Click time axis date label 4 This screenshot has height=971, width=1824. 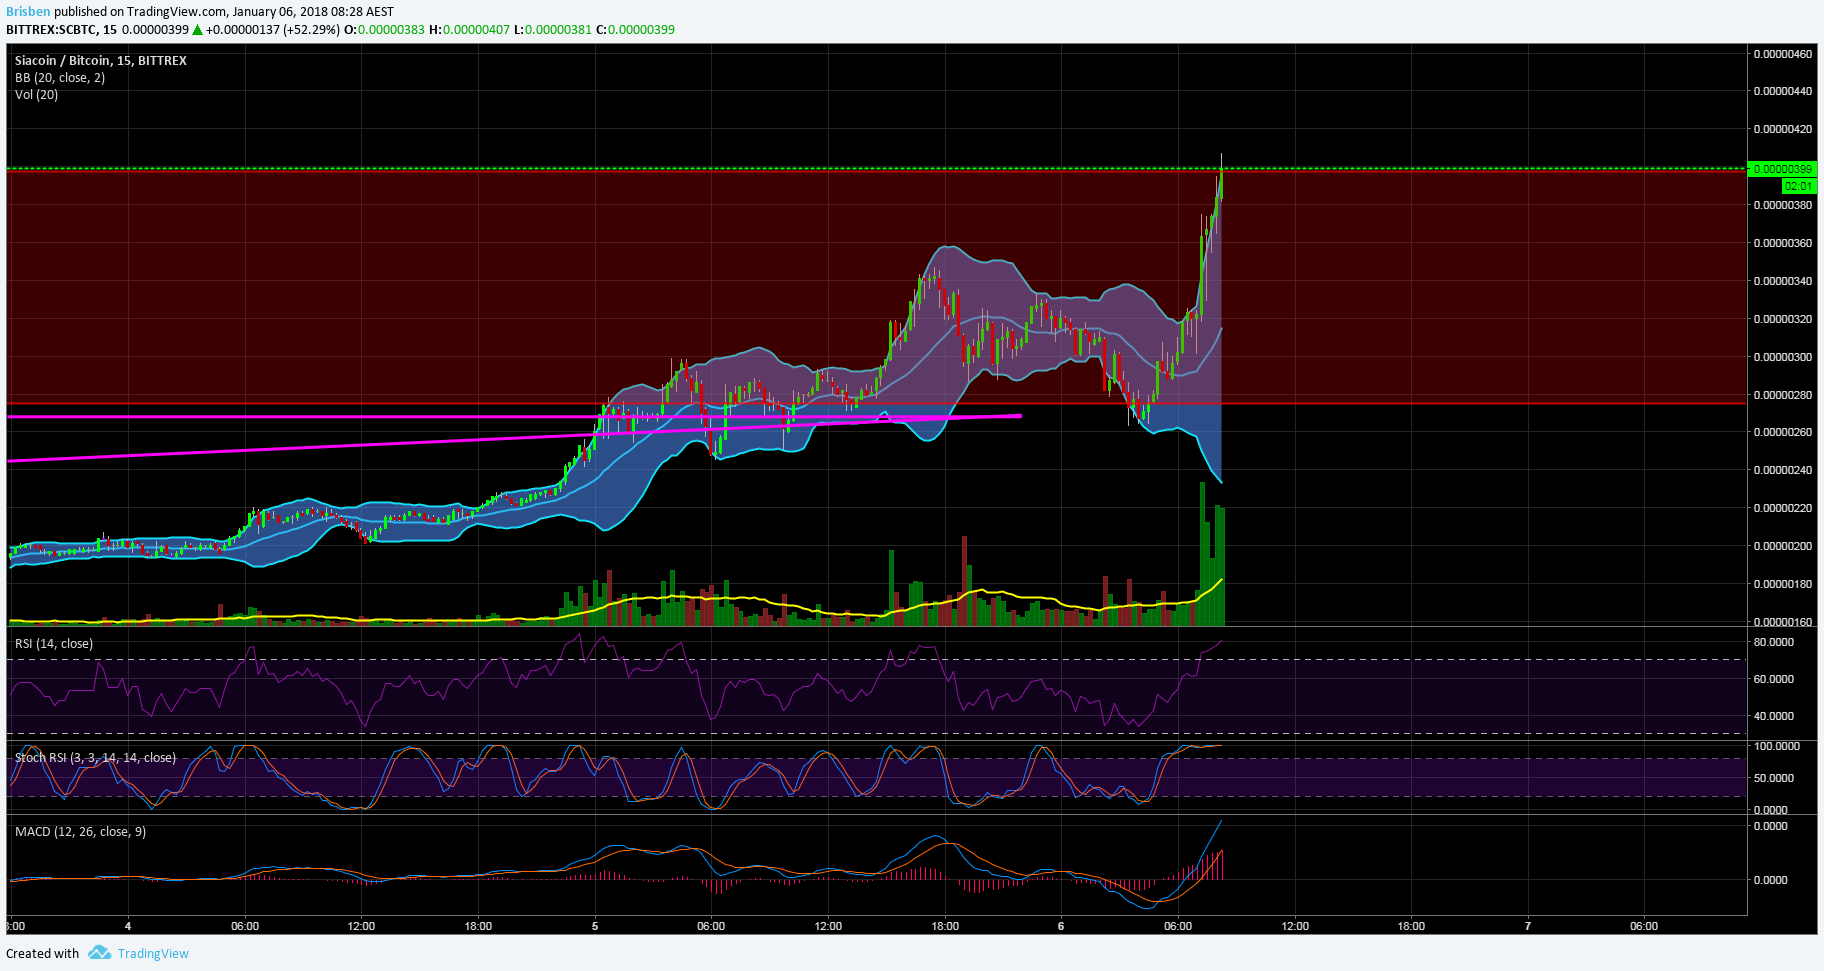click(x=128, y=926)
